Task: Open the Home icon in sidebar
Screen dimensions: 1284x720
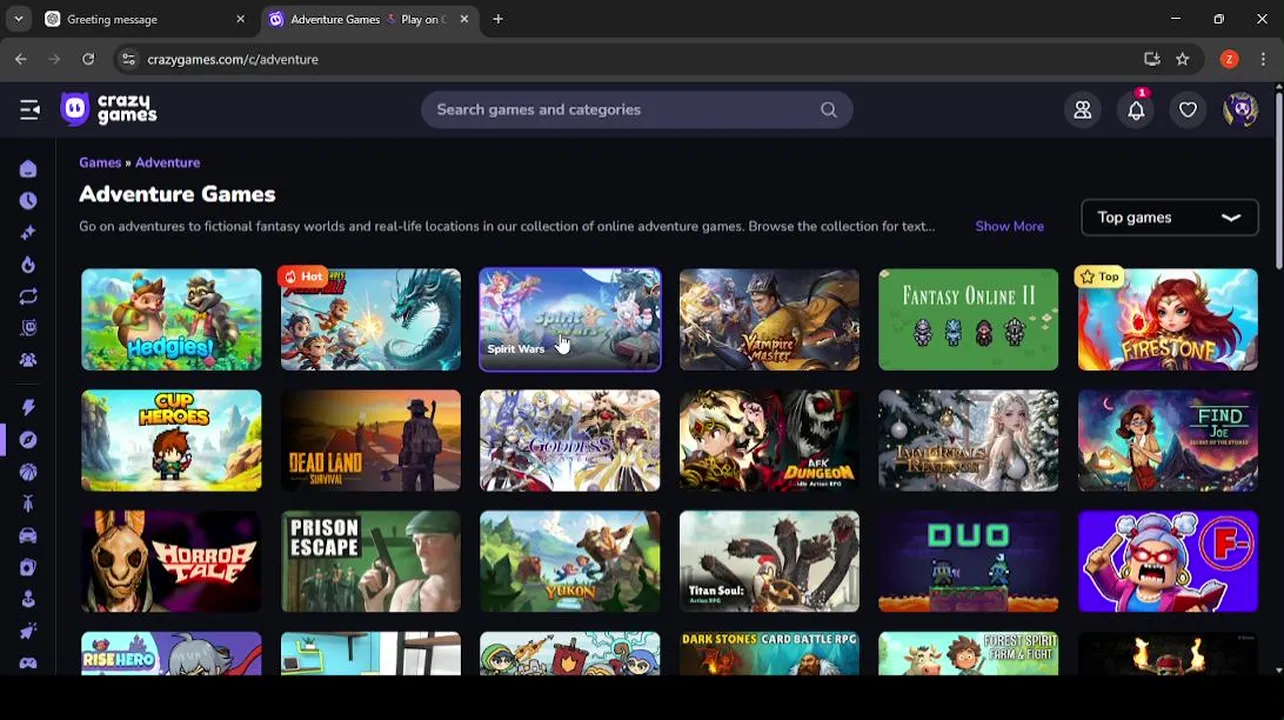Action: click(28, 169)
